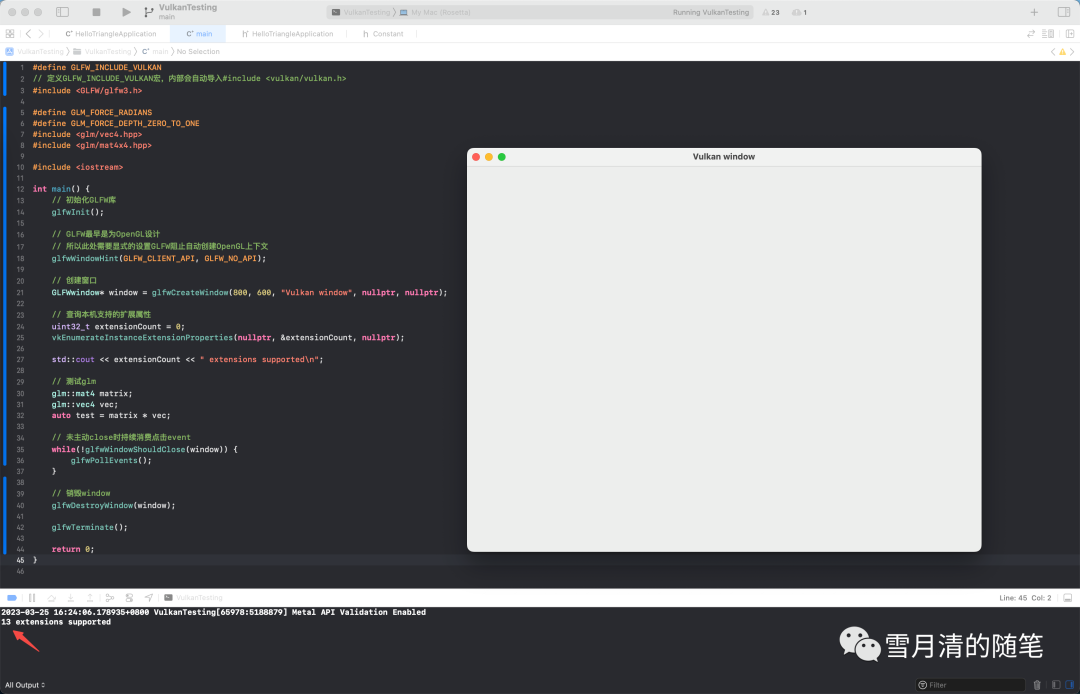Click the Simulate Location arrow icon
Image resolution: width=1080 pixels, height=694 pixels.
(x=148, y=597)
